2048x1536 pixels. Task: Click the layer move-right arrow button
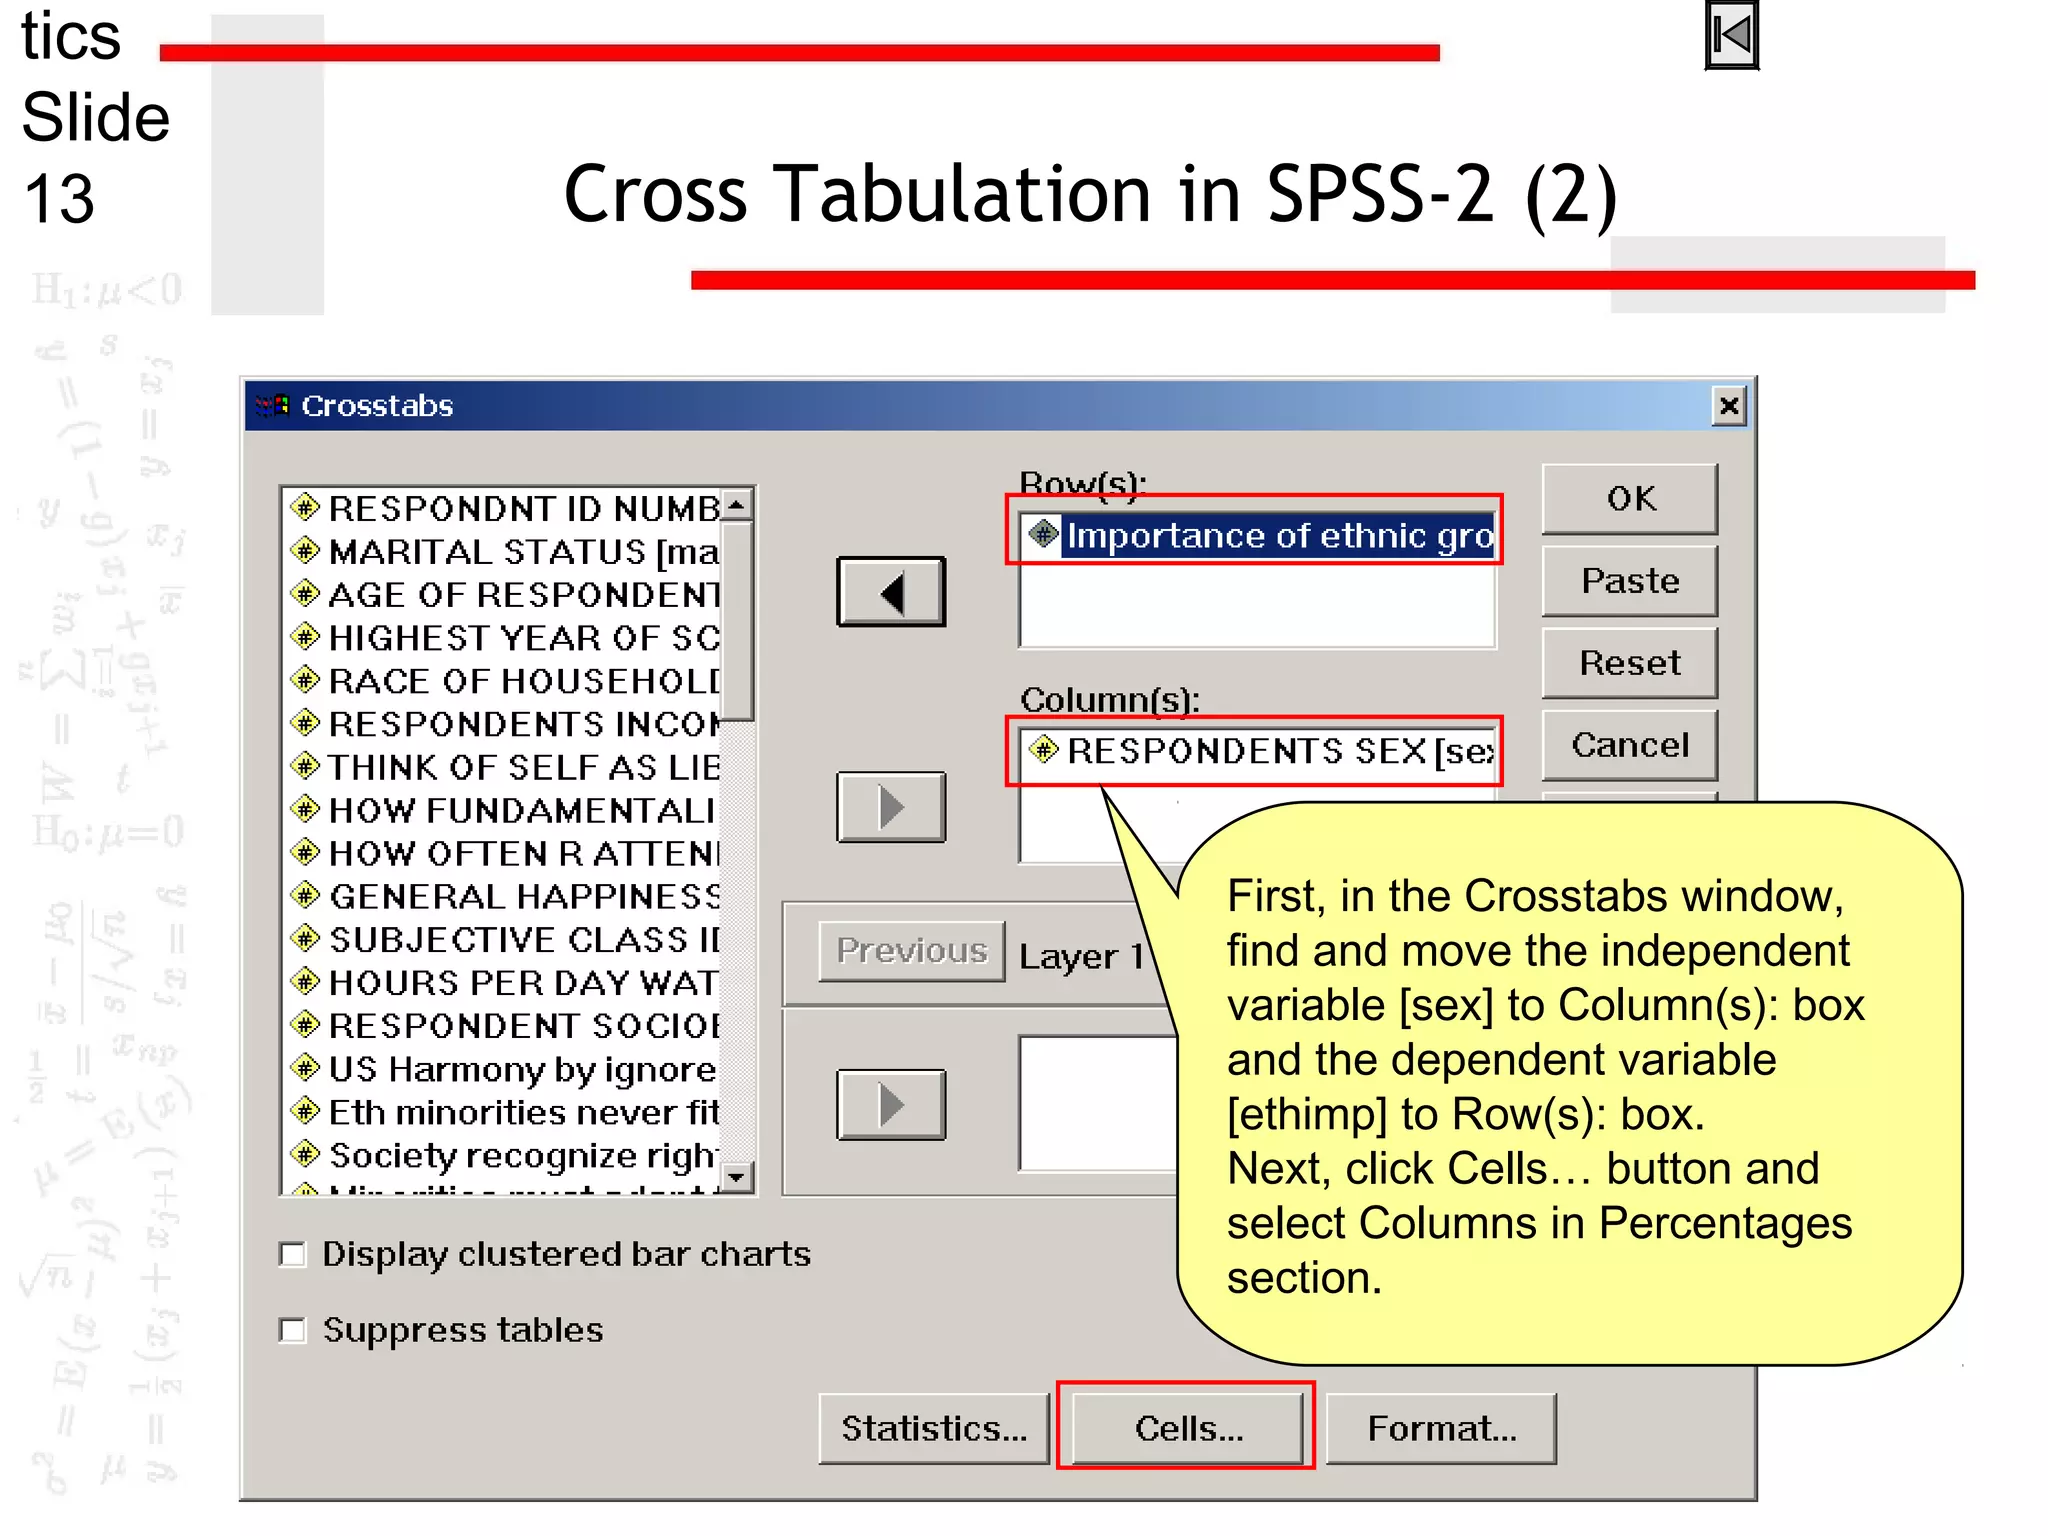[891, 1105]
